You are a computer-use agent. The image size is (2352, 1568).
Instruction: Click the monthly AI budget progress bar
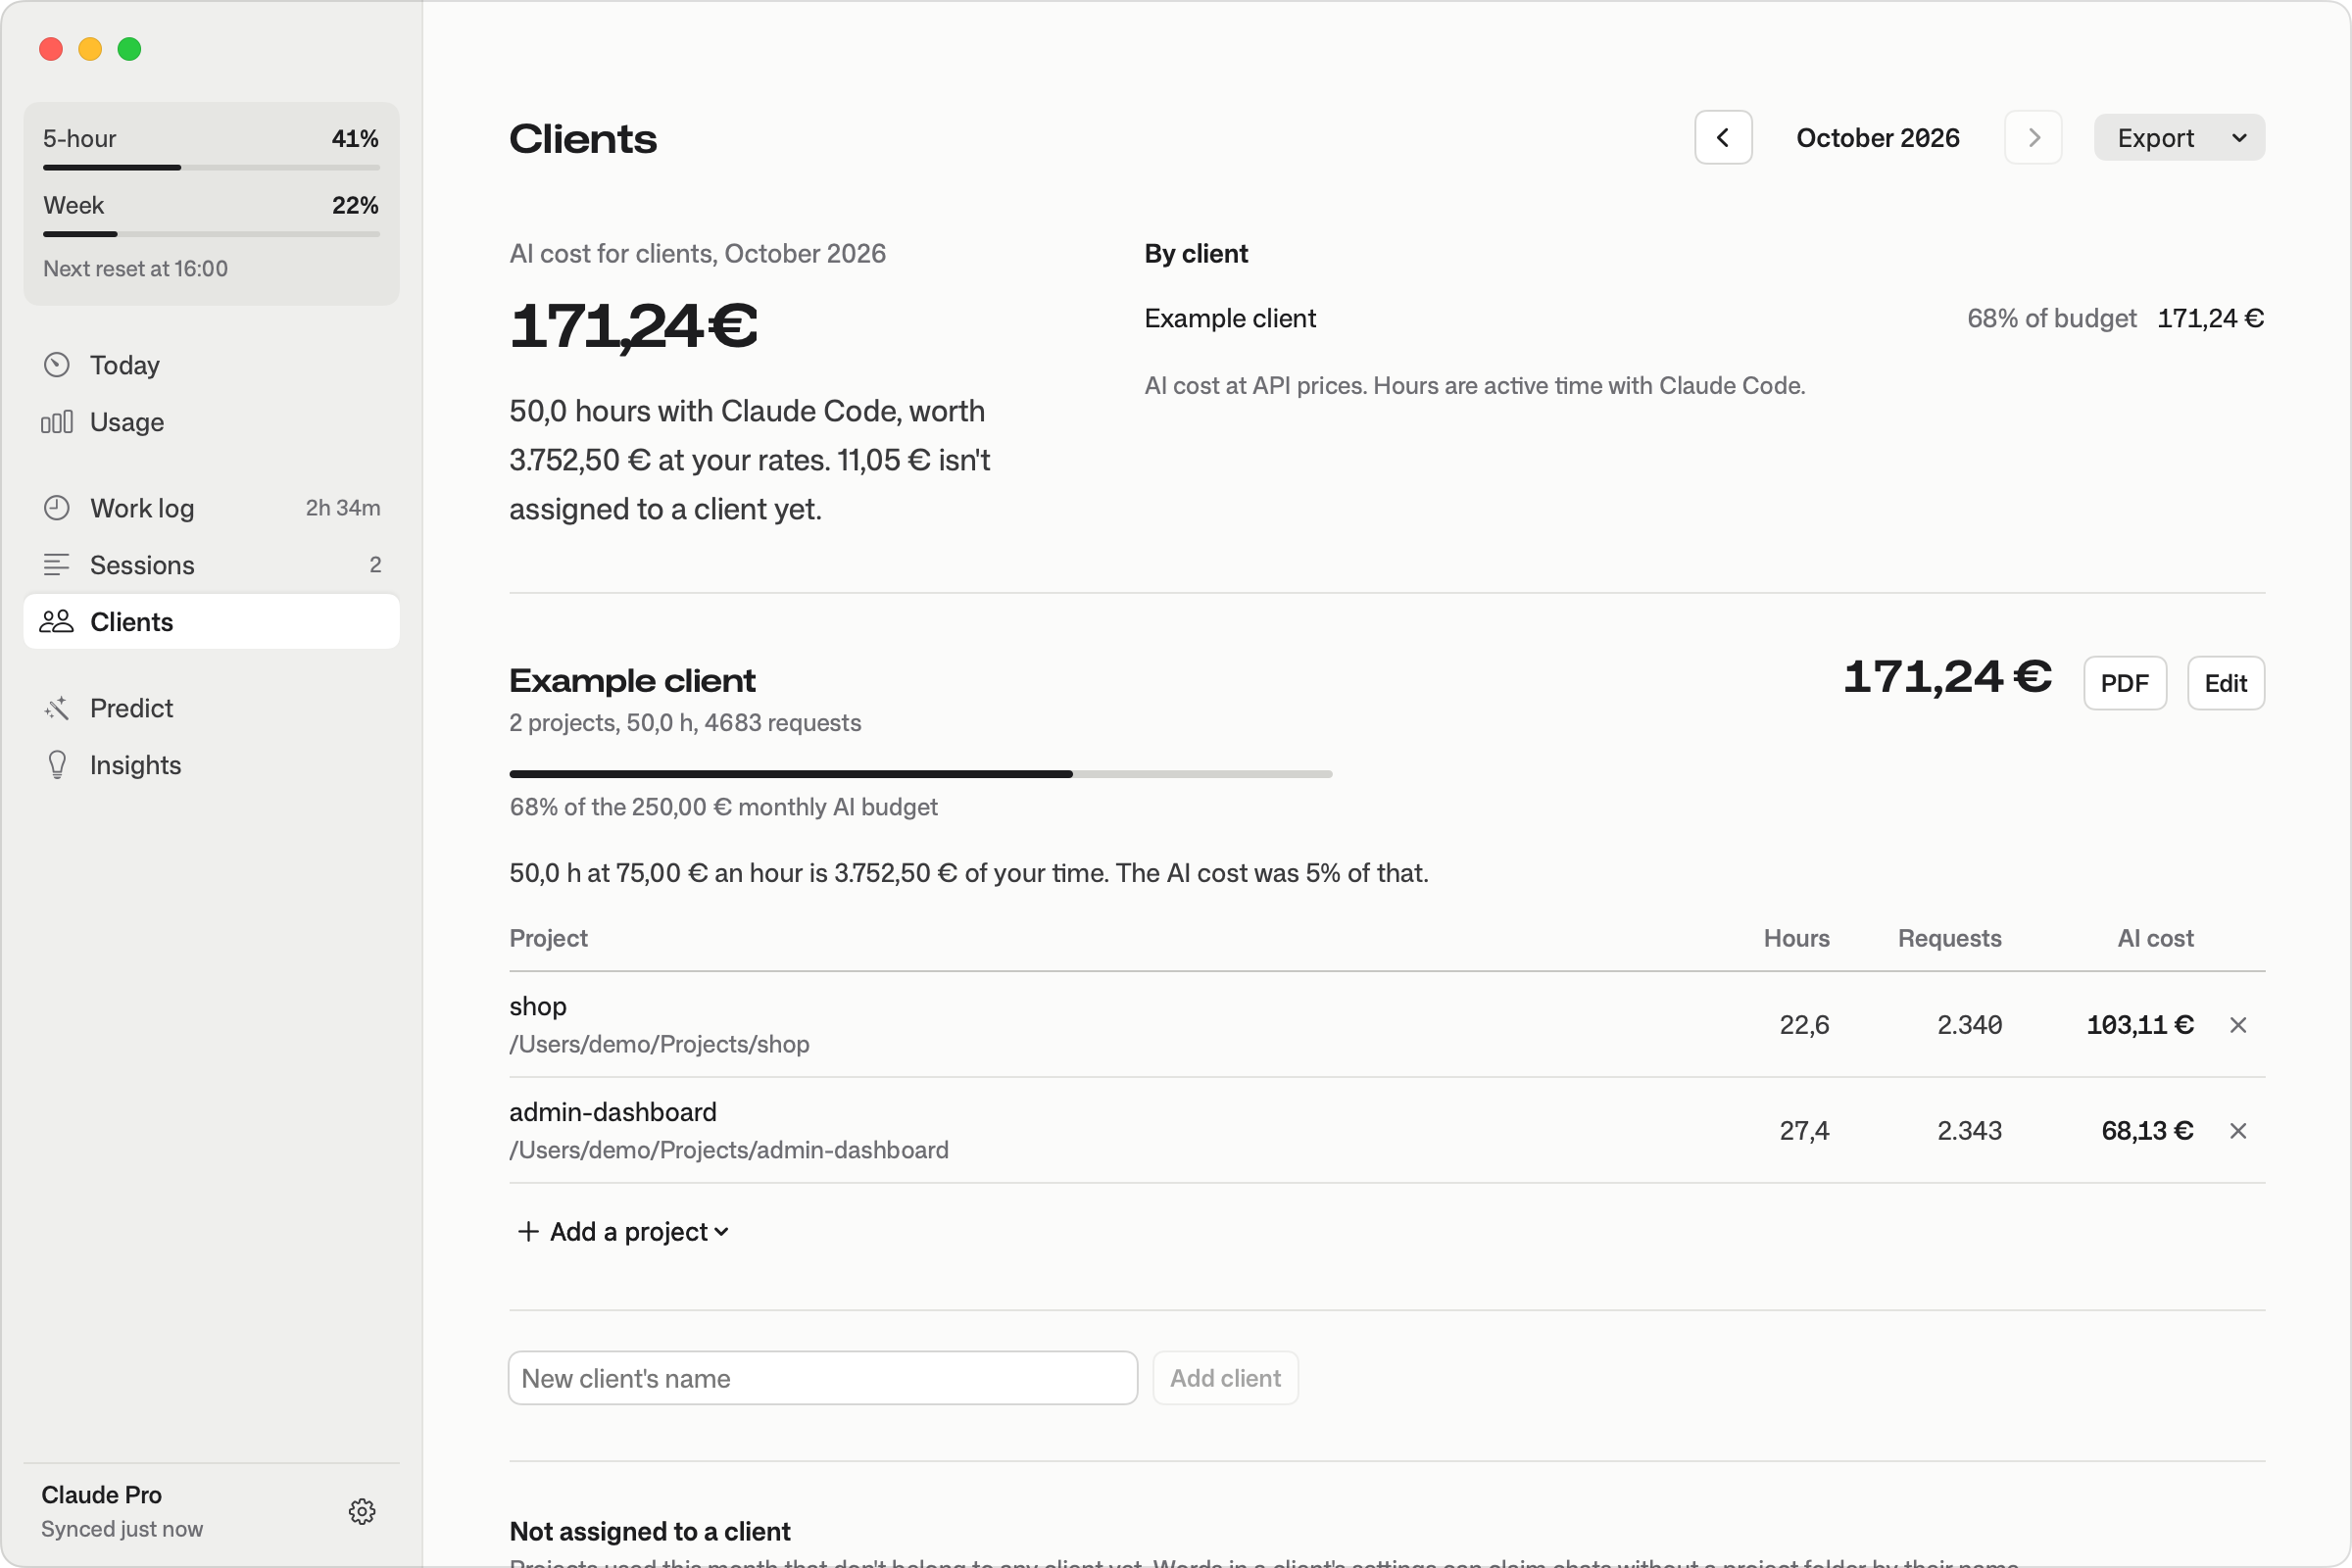pos(920,774)
